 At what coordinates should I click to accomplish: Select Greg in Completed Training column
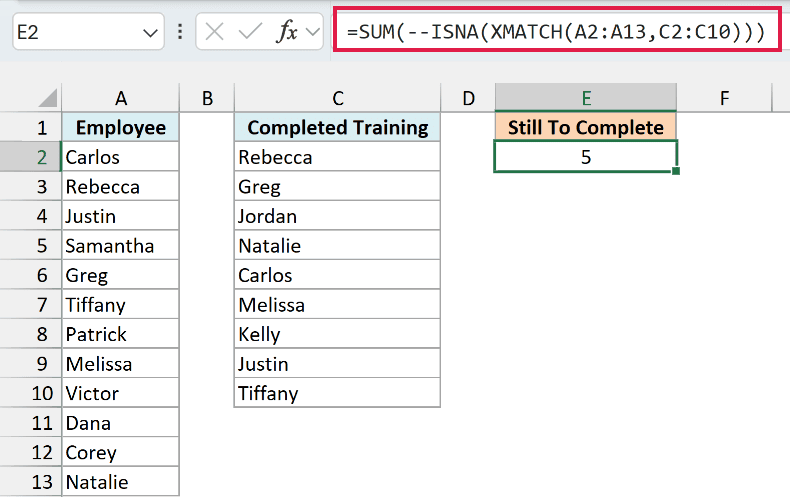click(x=338, y=187)
